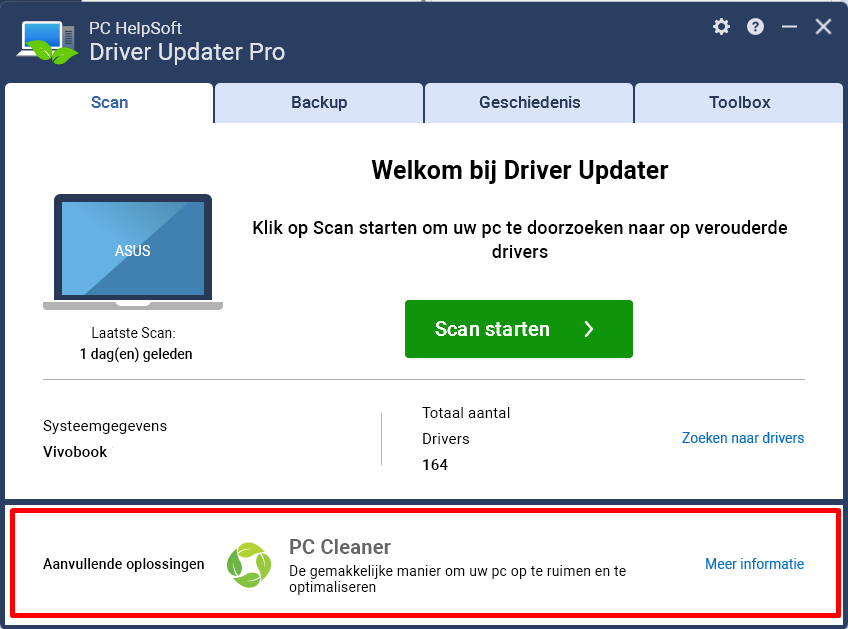Close the Driver Updater Pro window
Viewport: 848px width, 629px height.
point(824,27)
